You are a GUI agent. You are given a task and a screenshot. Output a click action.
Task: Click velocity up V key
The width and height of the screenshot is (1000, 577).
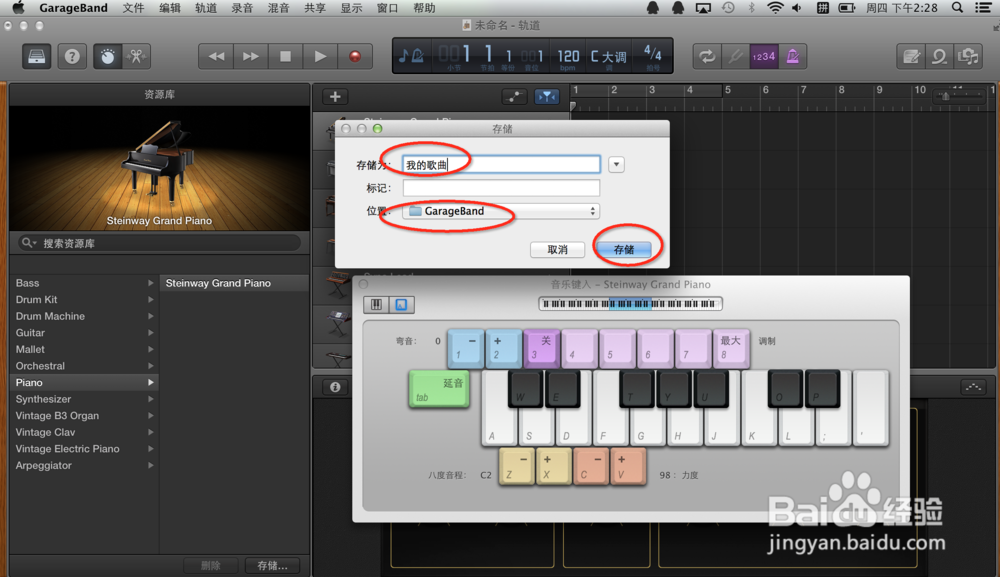[628, 467]
